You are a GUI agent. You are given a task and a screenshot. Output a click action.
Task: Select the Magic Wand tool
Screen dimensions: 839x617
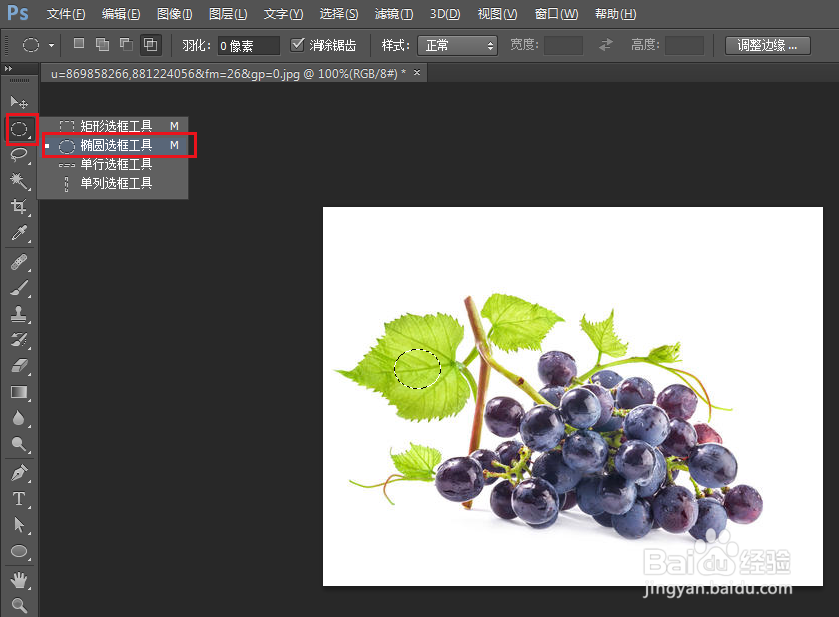(x=20, y=181)
